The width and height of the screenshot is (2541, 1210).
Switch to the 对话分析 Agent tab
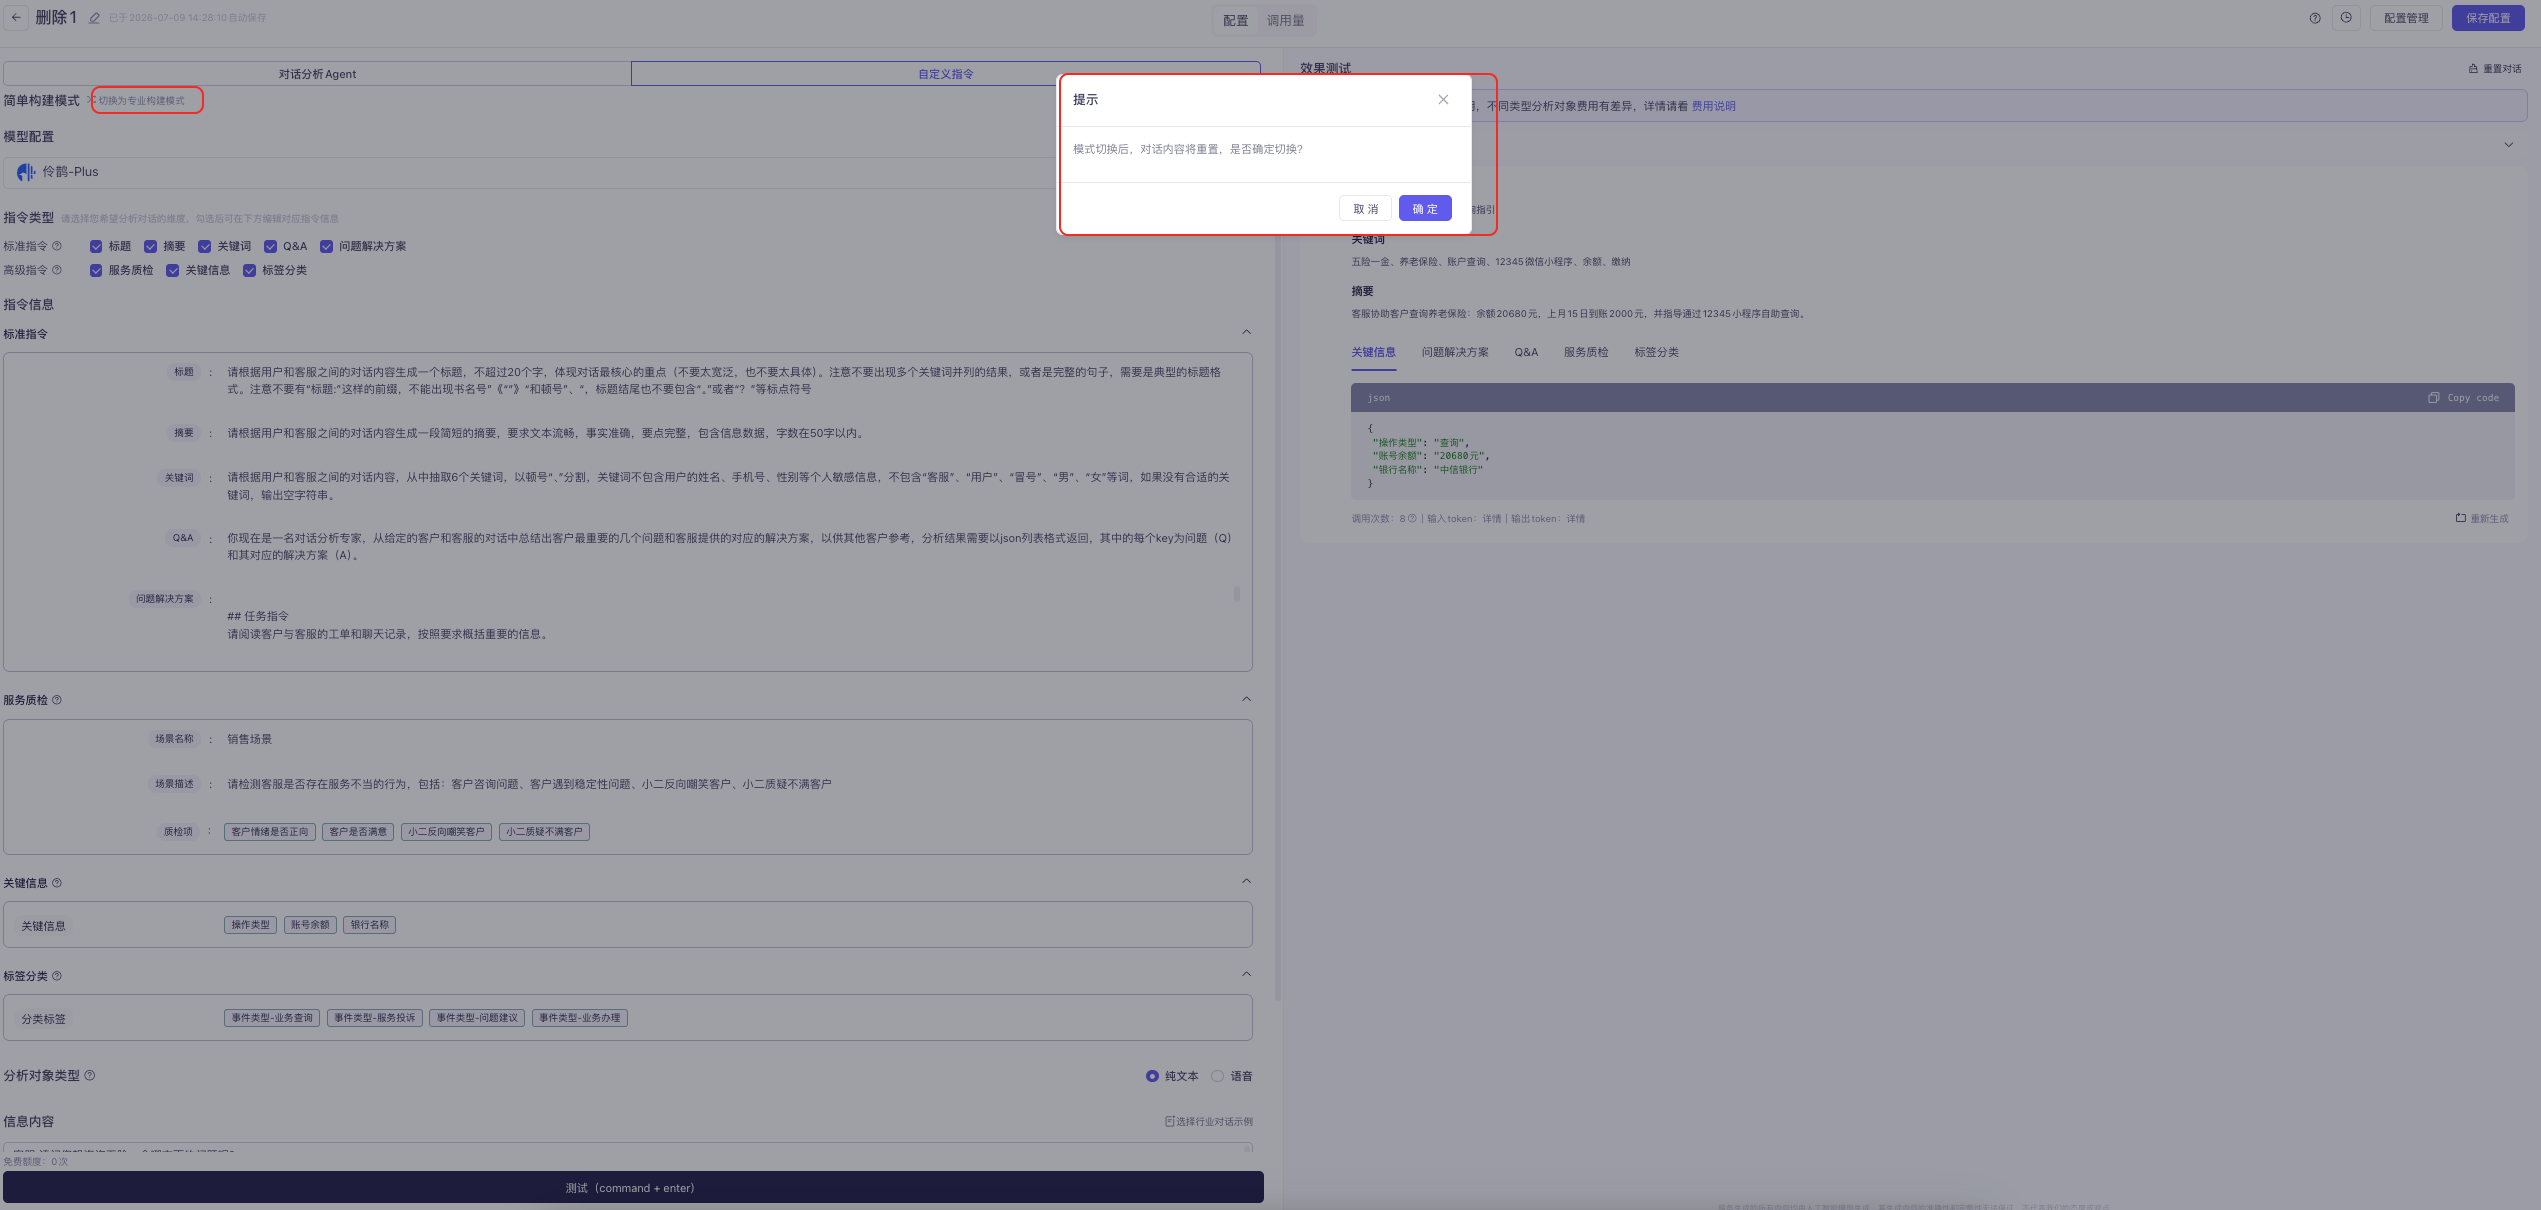pos(317,74)
